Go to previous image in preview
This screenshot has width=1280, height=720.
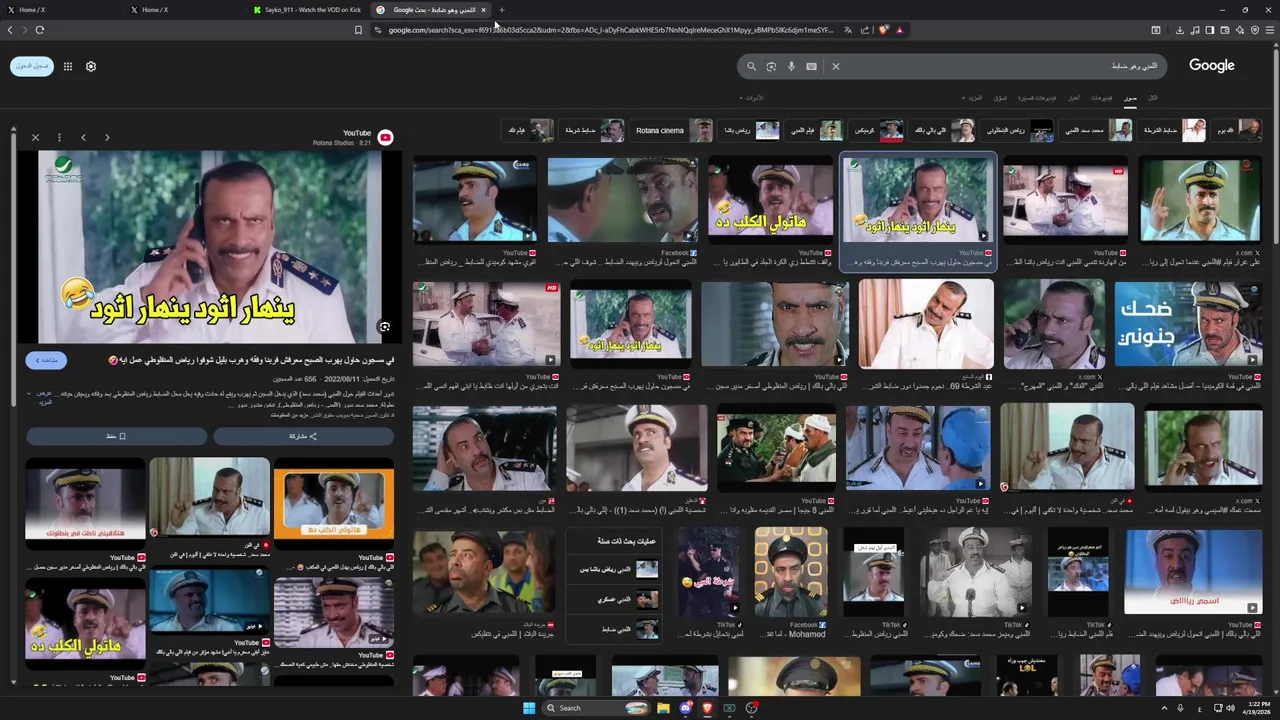click(x=83, y=137)
